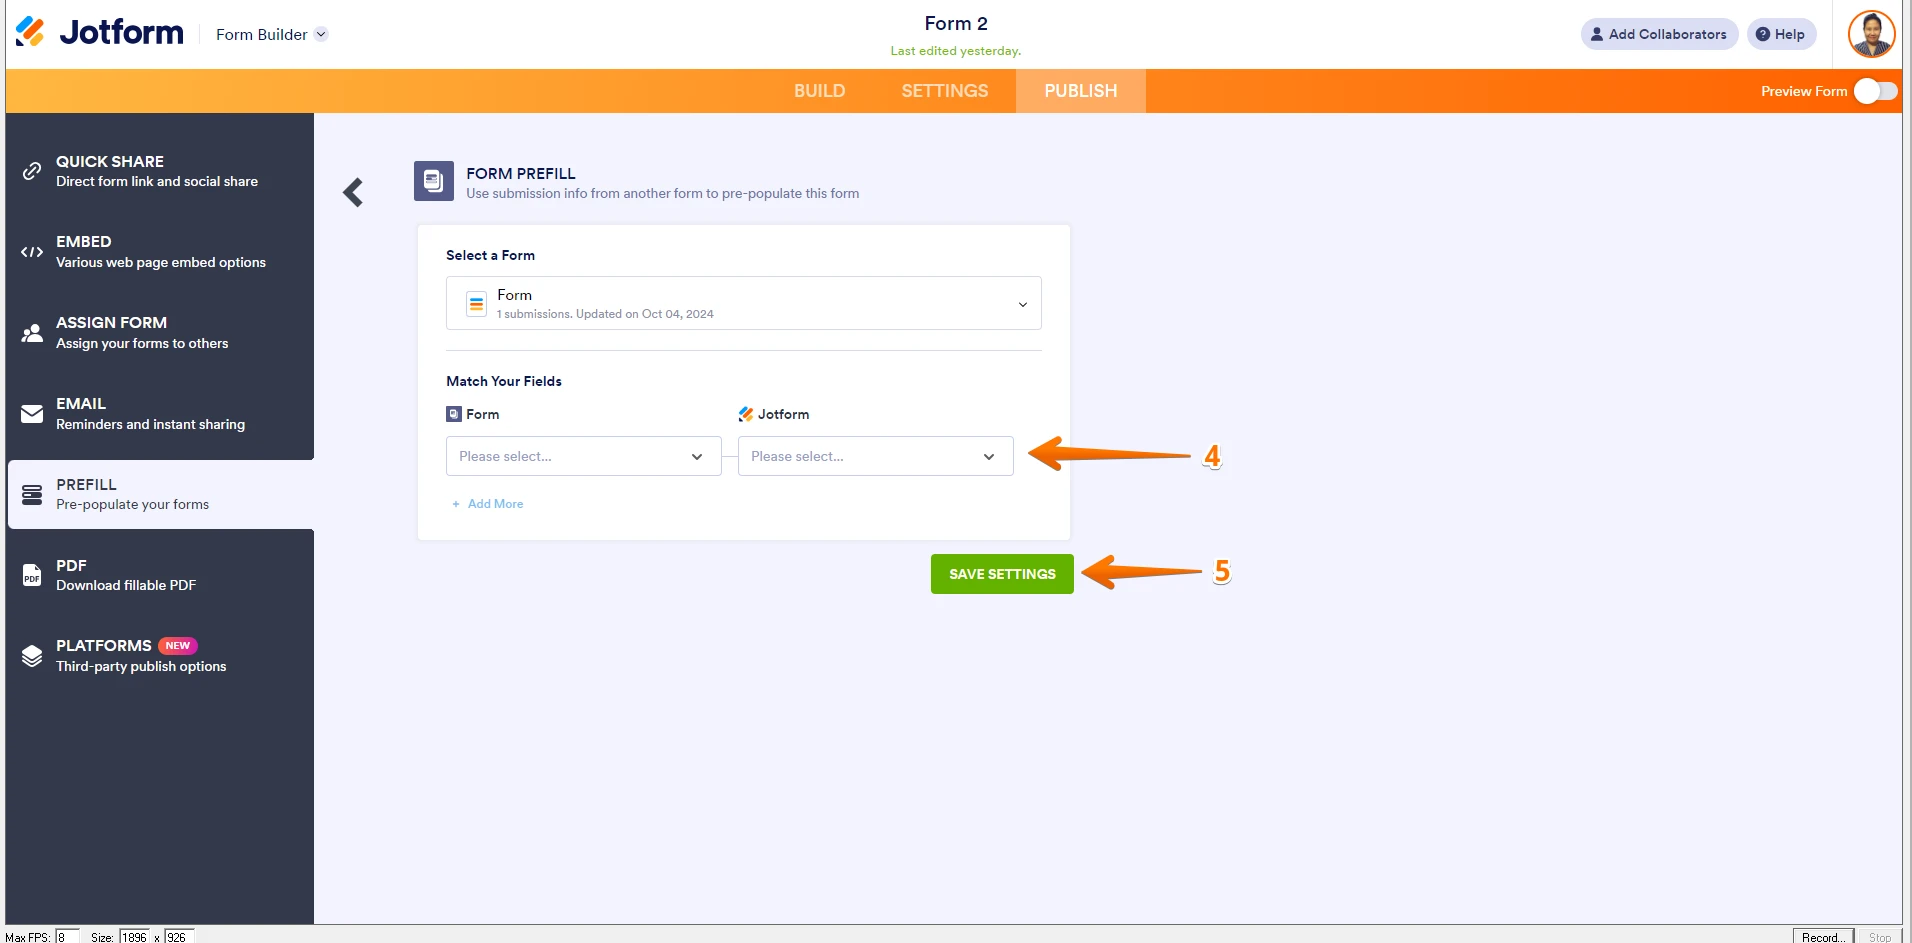Expand the Form Builder chevron menu
1912x943 pixels.
point(321,33)
